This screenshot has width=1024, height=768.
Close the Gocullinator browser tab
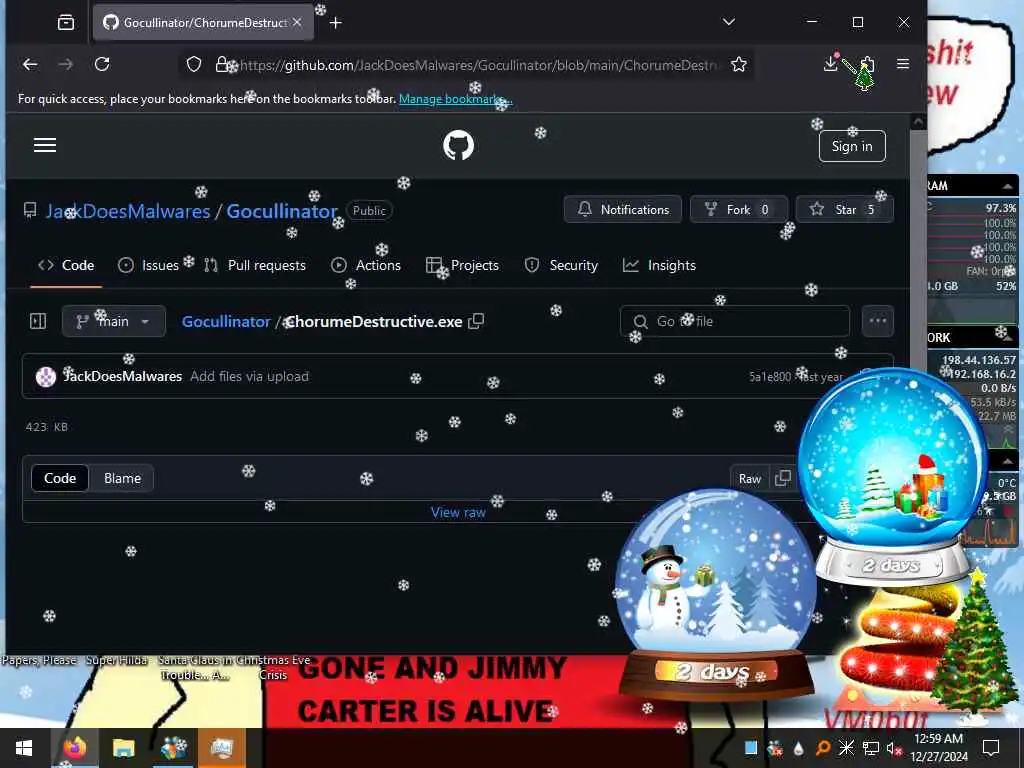pos(297,22)
